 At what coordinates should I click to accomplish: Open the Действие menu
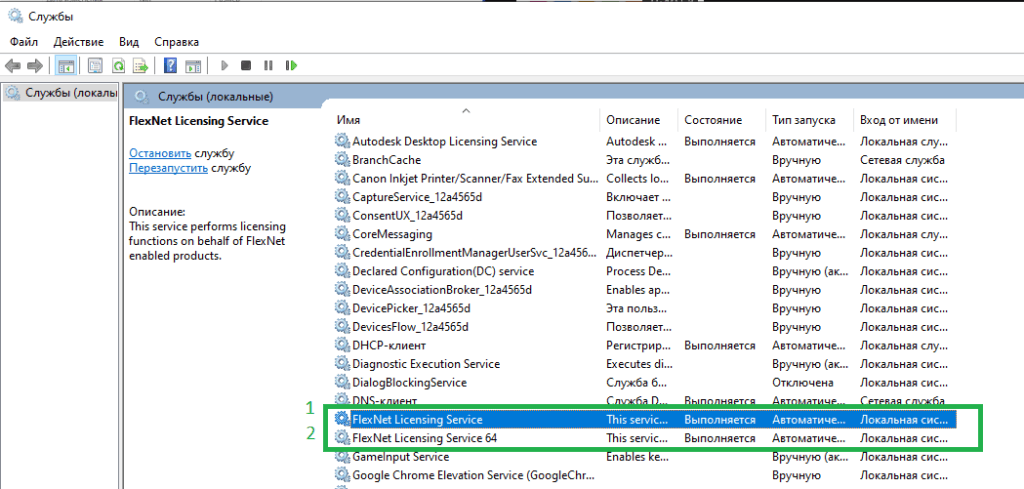(x=79, y=42)
